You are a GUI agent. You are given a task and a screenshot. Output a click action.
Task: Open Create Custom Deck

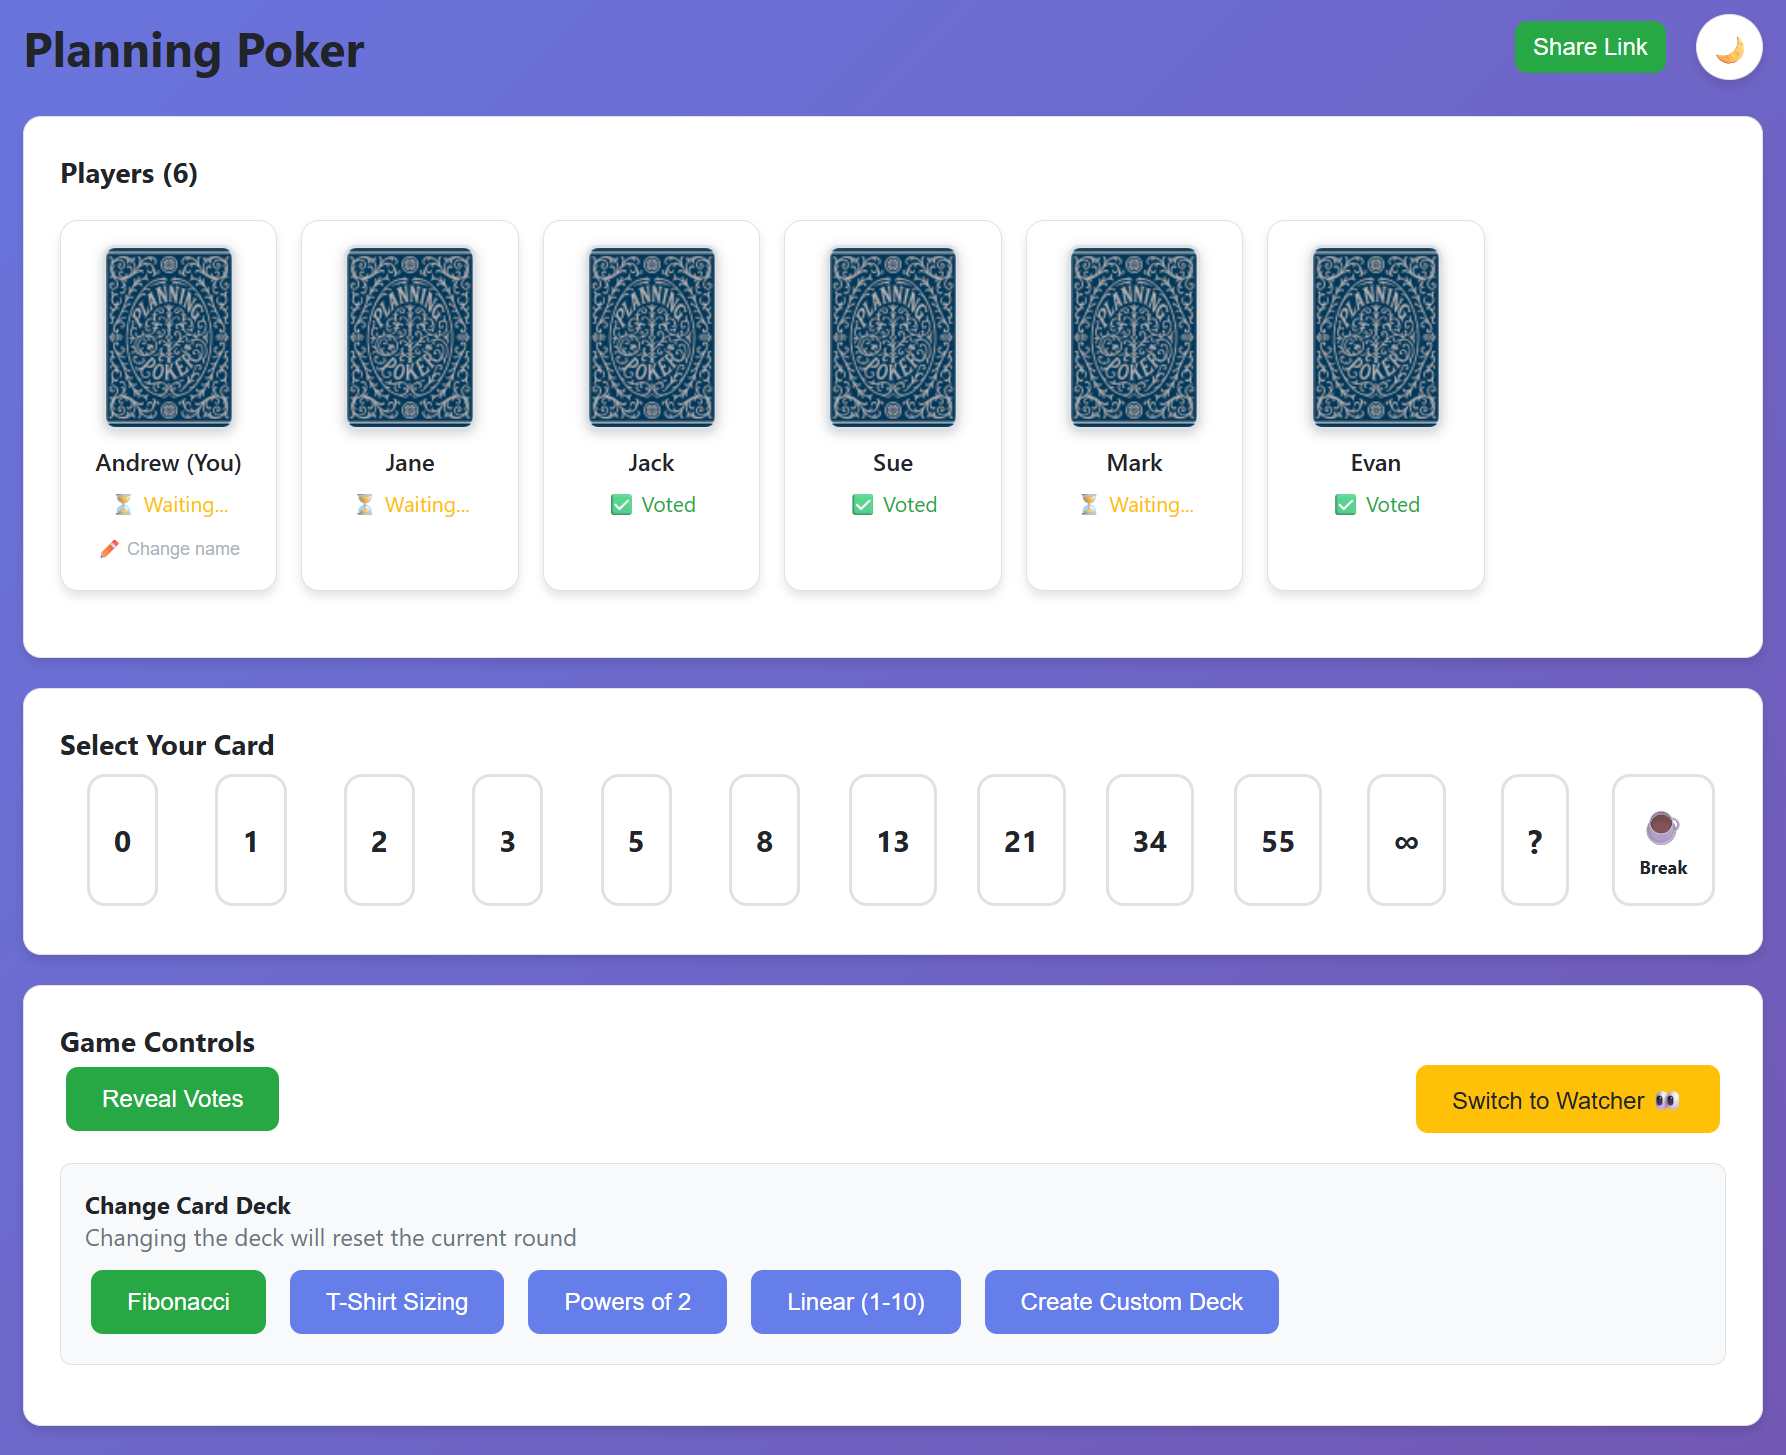(1131, 1302)
